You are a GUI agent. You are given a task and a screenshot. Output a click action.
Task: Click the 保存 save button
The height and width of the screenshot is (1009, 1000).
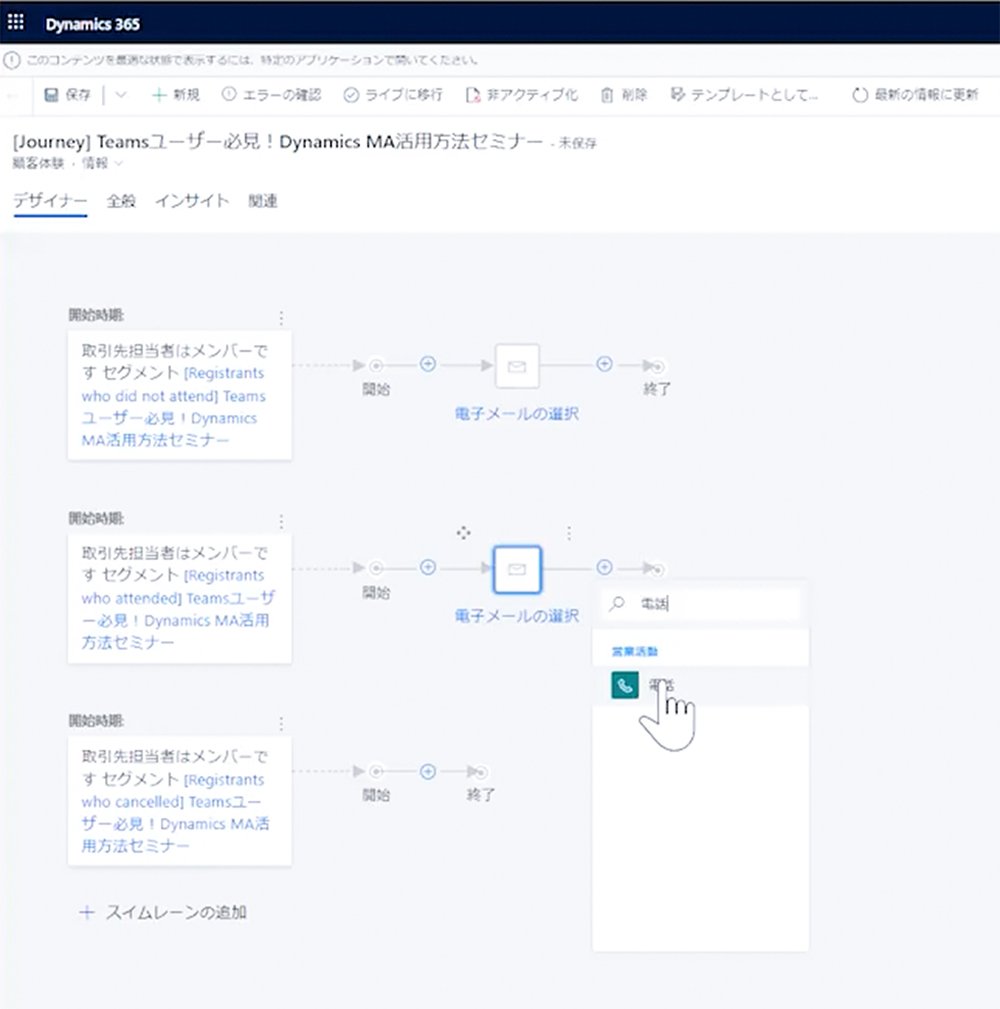(67, 95)
